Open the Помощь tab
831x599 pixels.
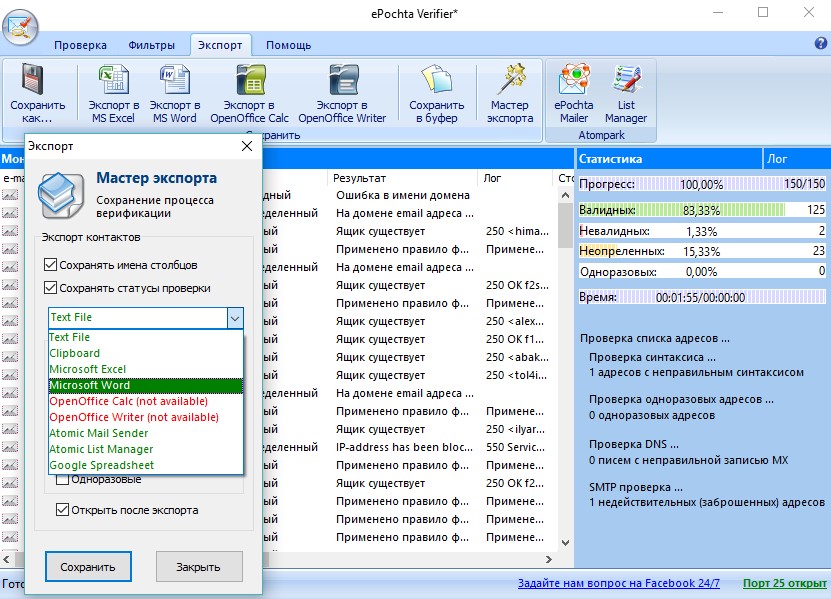288,45
